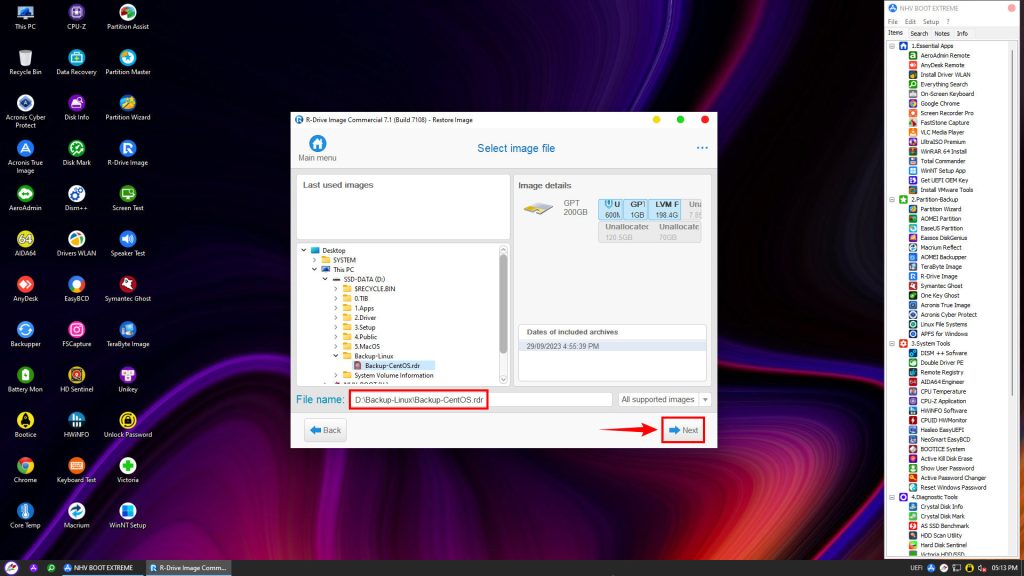Click the Back button

pos(325,430)
